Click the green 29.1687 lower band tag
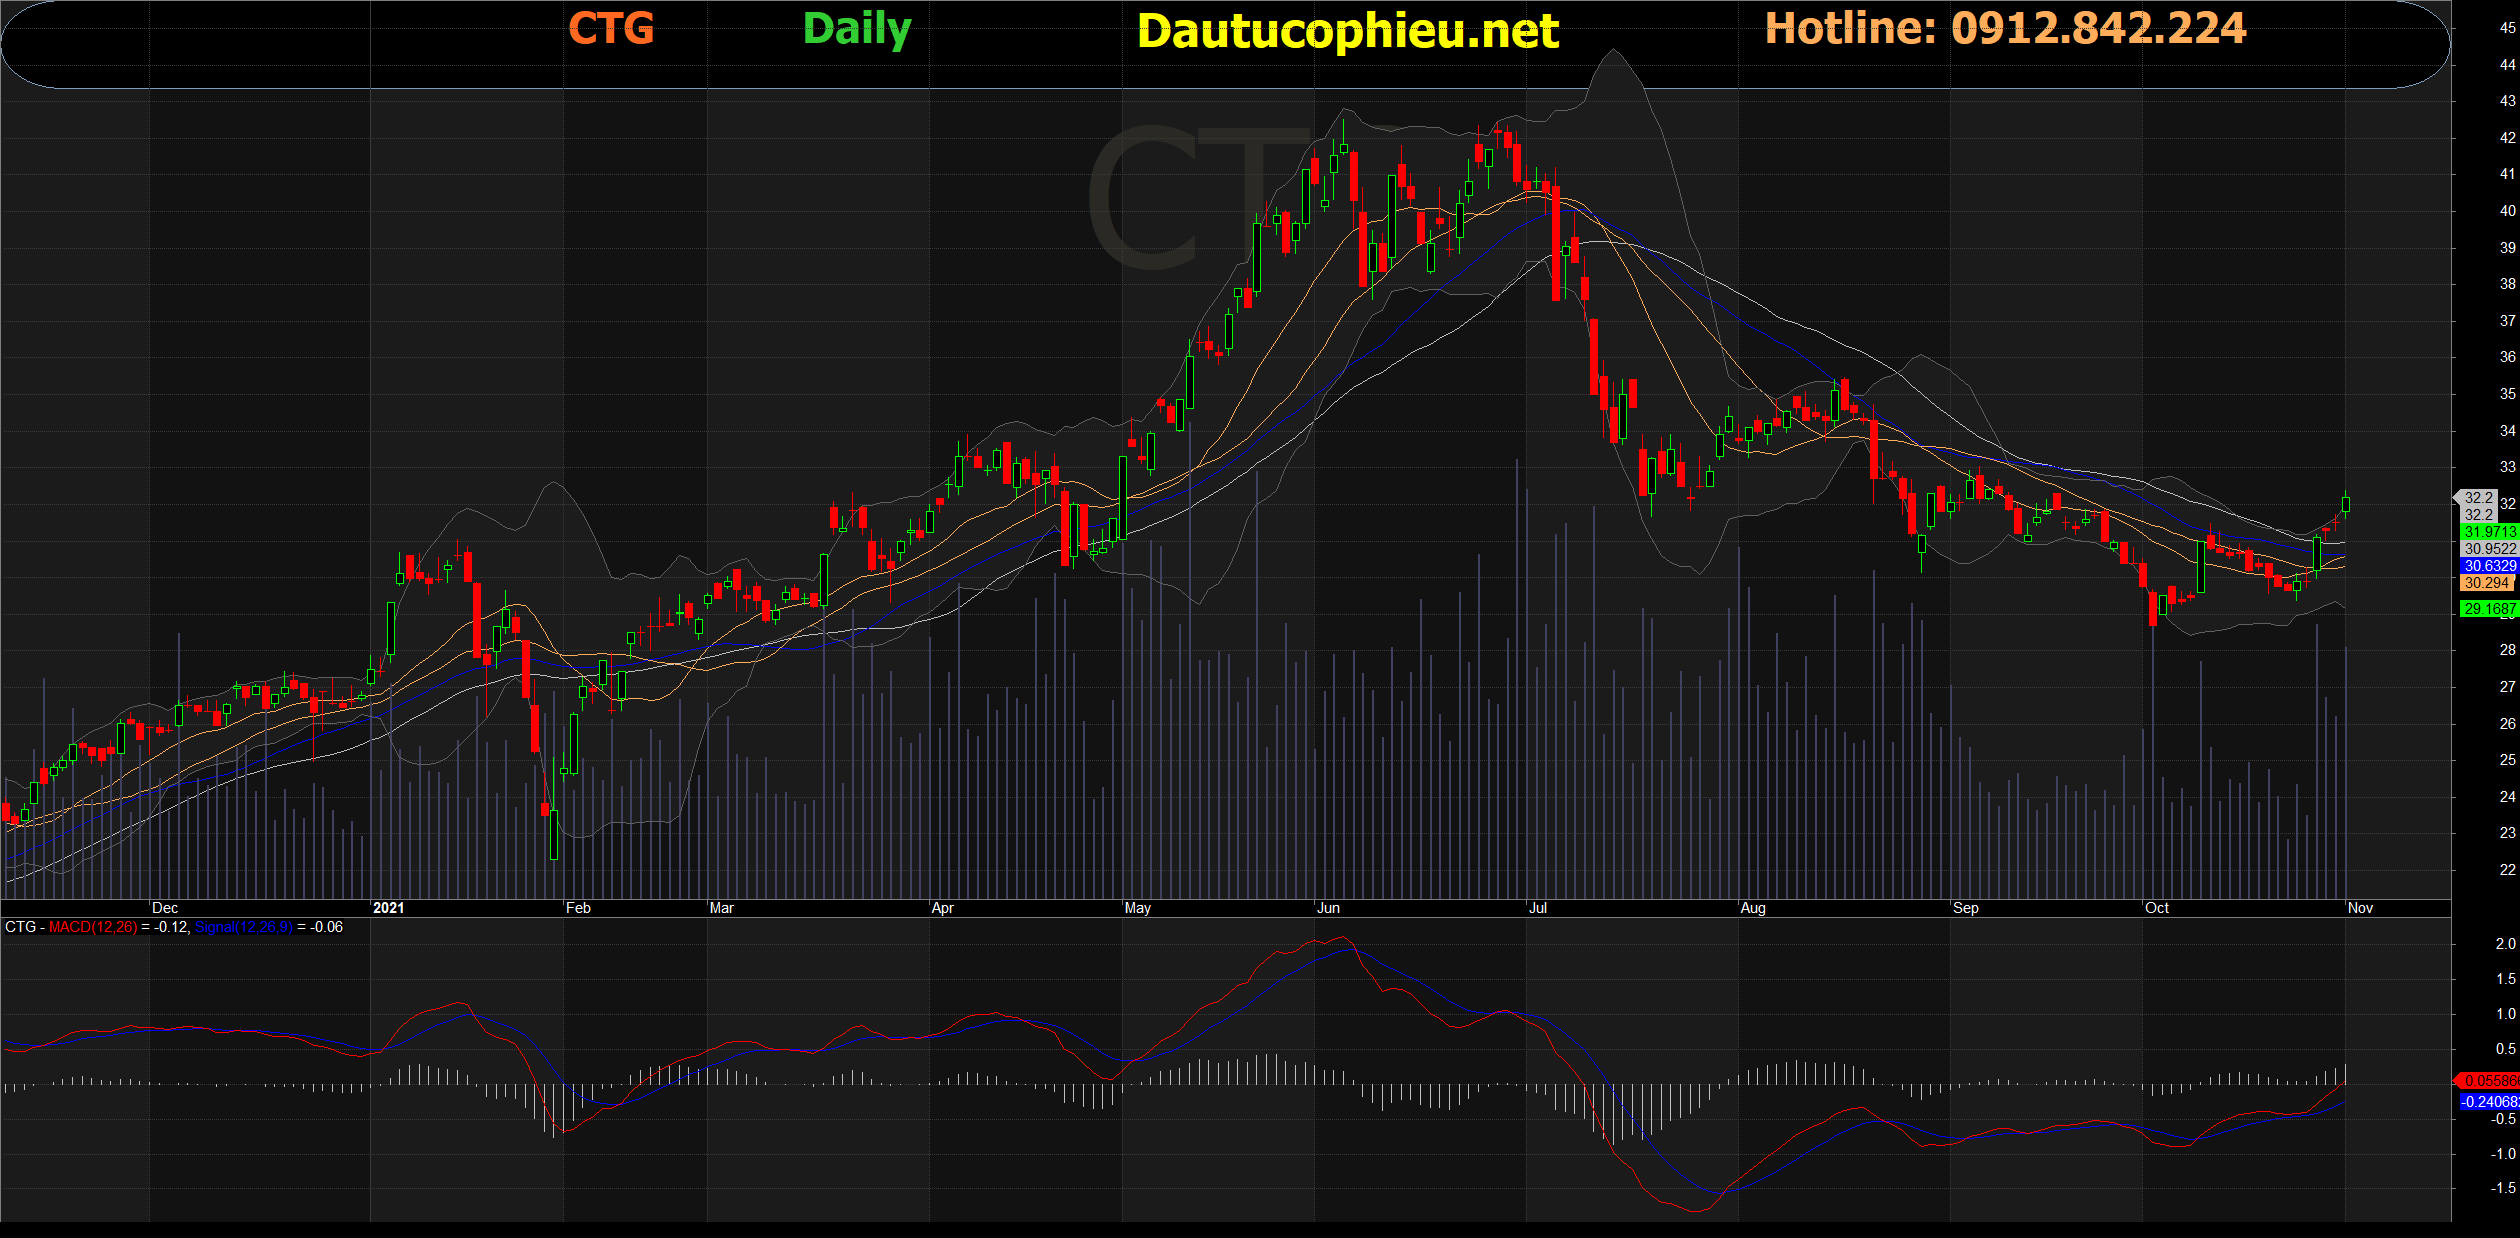The height and width of the screenshot is (1238, 2520). click(x=2489, y=609)
